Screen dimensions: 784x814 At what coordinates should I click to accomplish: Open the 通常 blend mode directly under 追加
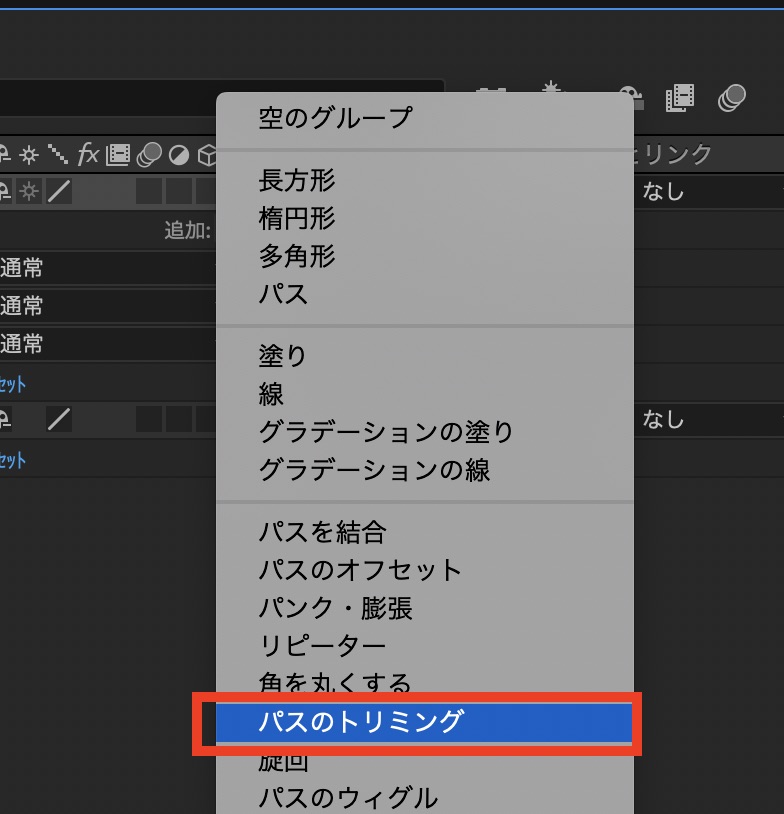[x=108, y=268]
